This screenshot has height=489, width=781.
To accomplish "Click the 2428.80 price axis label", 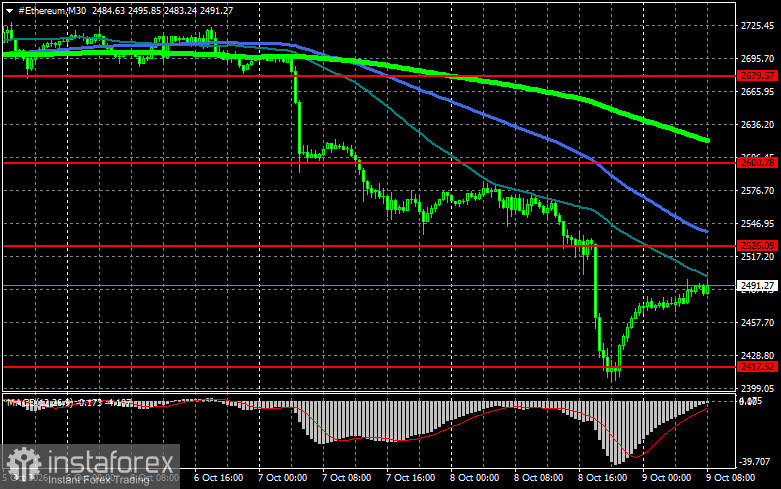I will click(758, 356).
